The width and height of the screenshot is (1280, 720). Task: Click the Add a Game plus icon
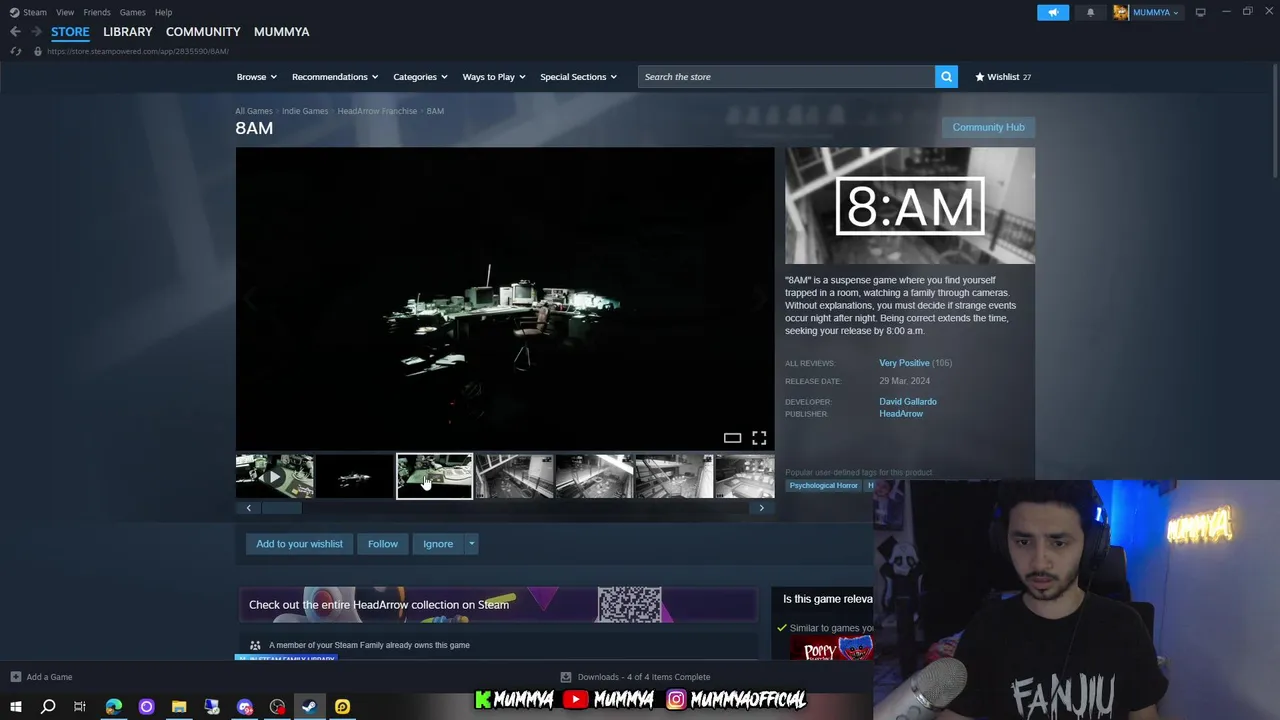click(x=15, y=677)
